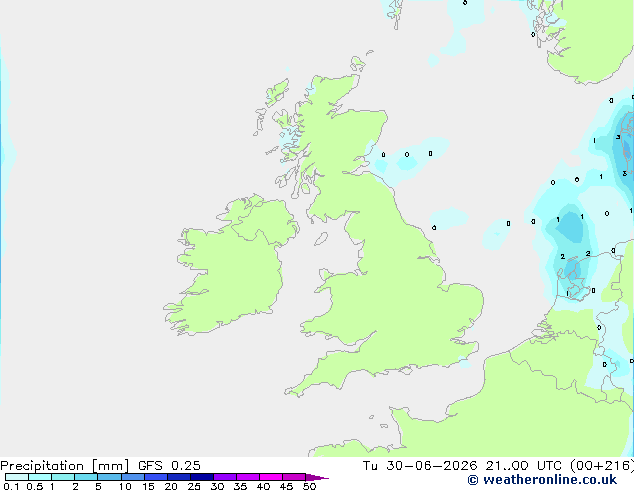Click the '35' legend scale label
This screenshot has width=634, height=490.
240,486
